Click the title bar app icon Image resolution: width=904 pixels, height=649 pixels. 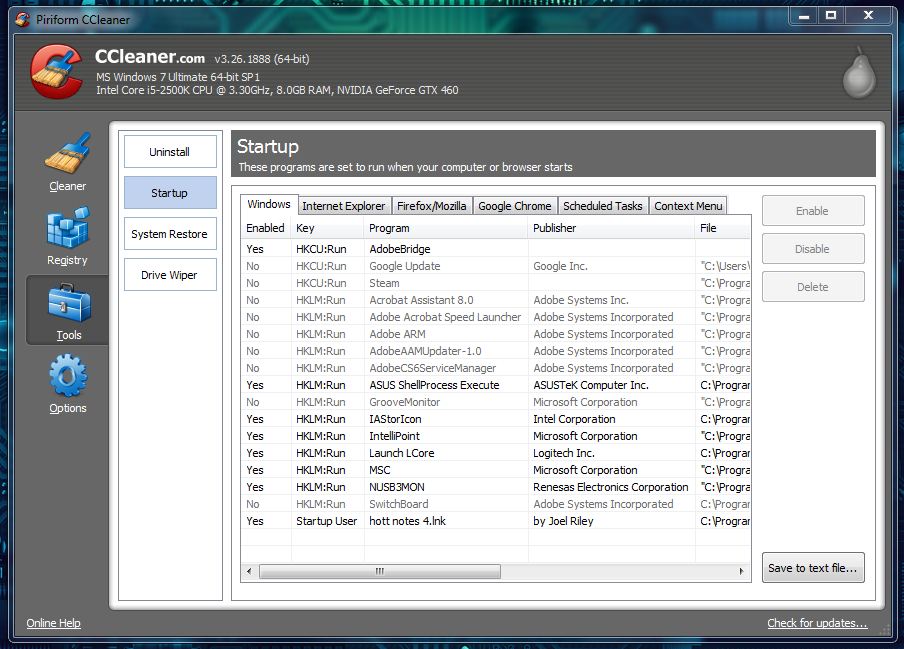coord(21,19)
